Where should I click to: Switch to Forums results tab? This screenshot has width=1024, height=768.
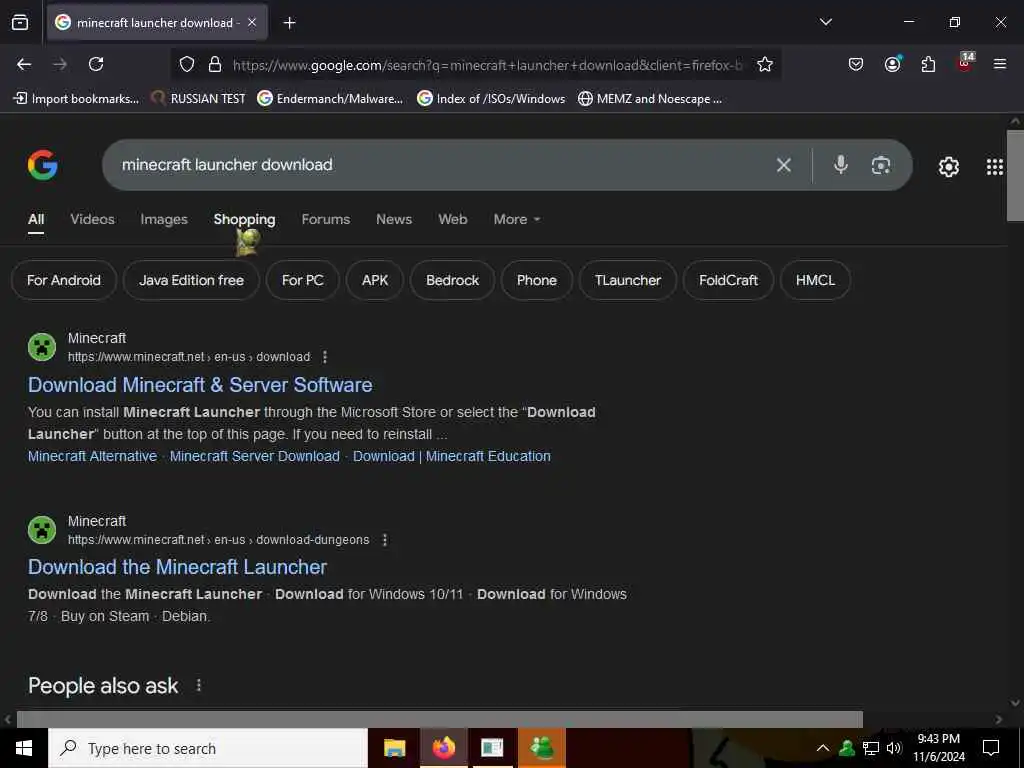pos(326,219)
